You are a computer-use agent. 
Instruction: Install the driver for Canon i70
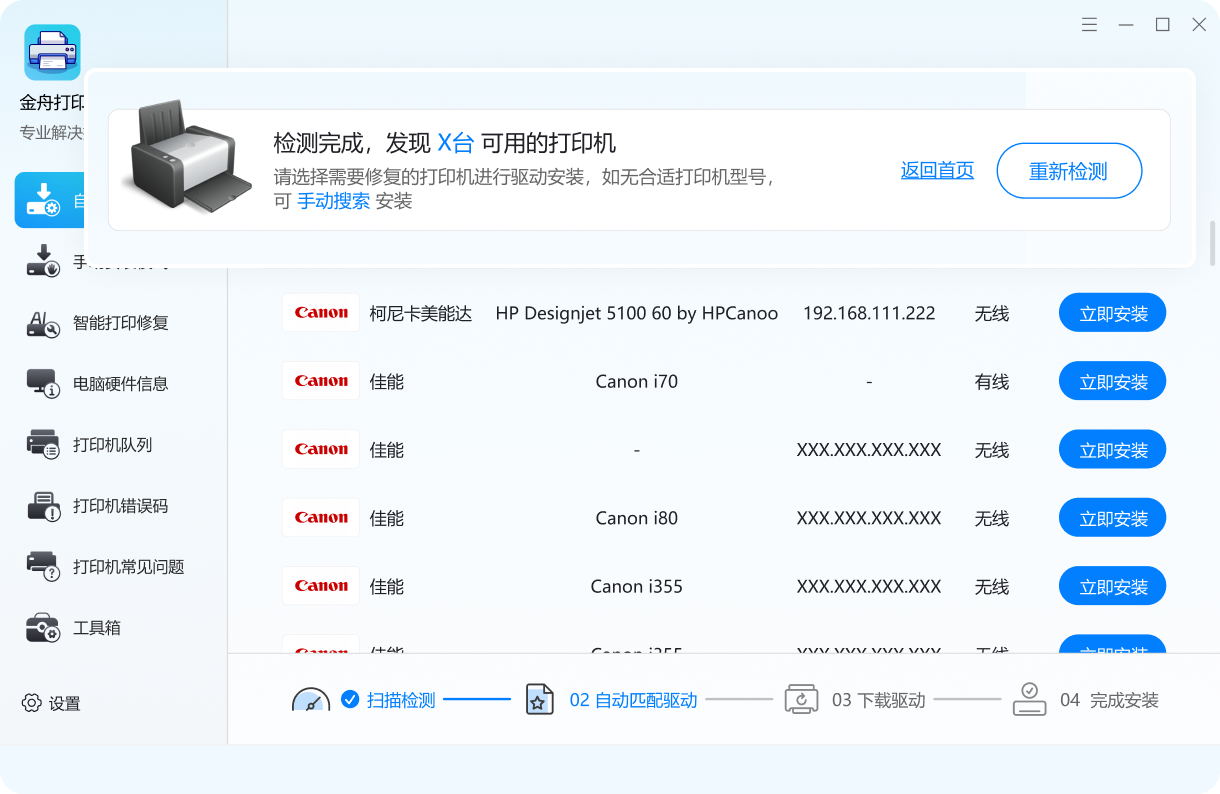pos(1112,380)
